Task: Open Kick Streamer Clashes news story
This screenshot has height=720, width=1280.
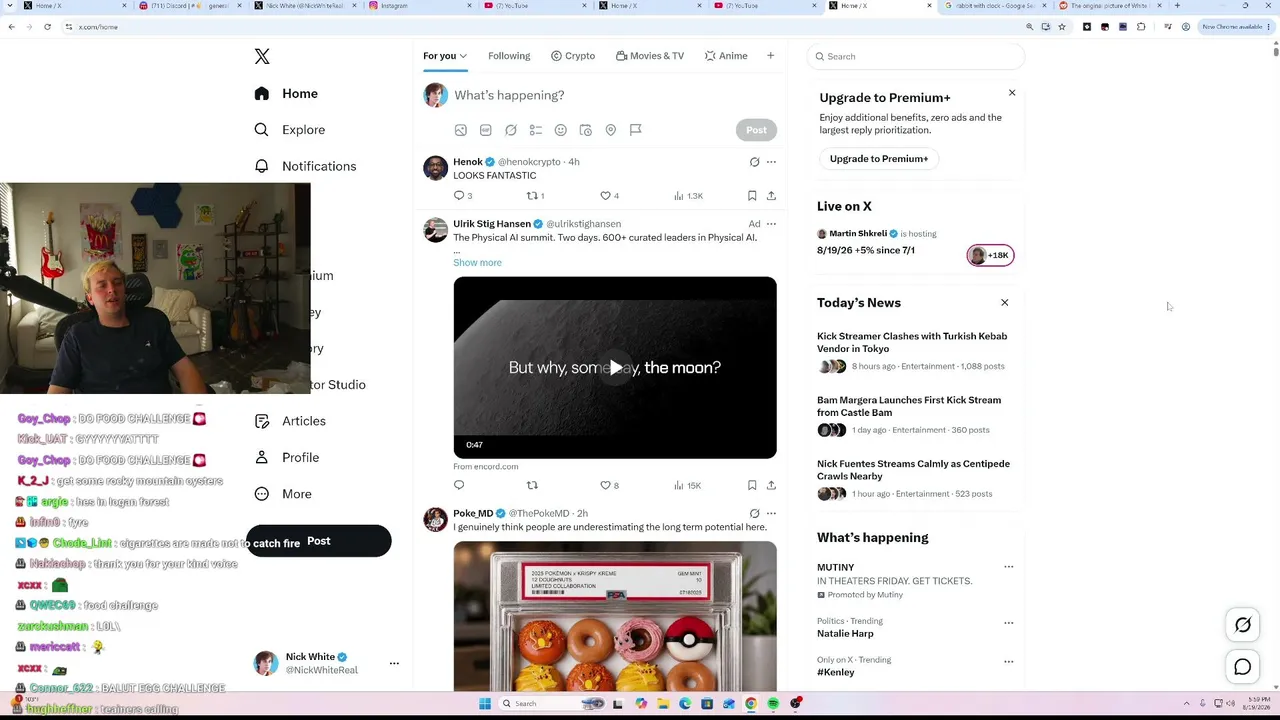Action: 912,343
